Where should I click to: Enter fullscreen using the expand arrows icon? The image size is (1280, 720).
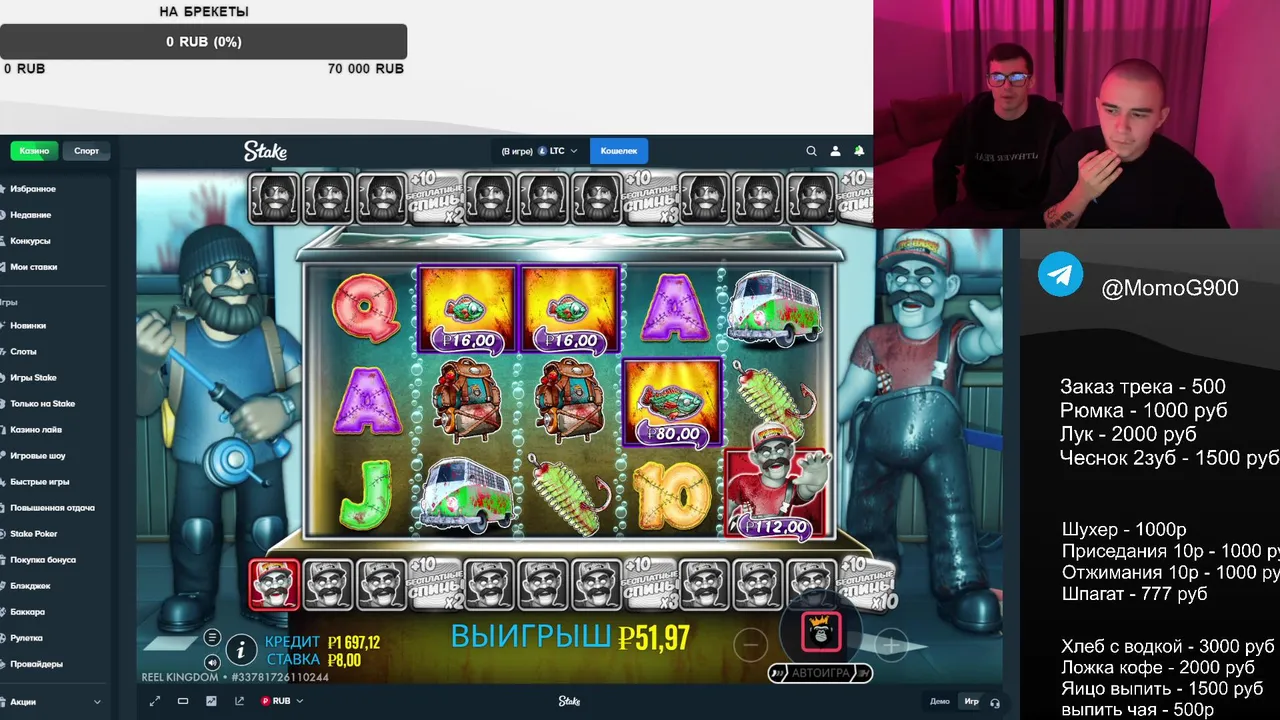155,701
